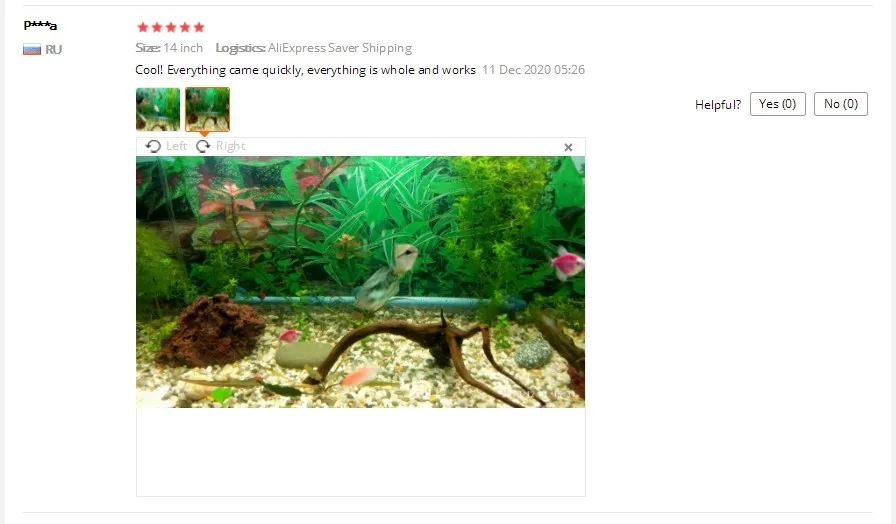Screen dimensions: 896x524
Task: Click the "Size: 14 inch" label
Action: [x=169, y=48]
